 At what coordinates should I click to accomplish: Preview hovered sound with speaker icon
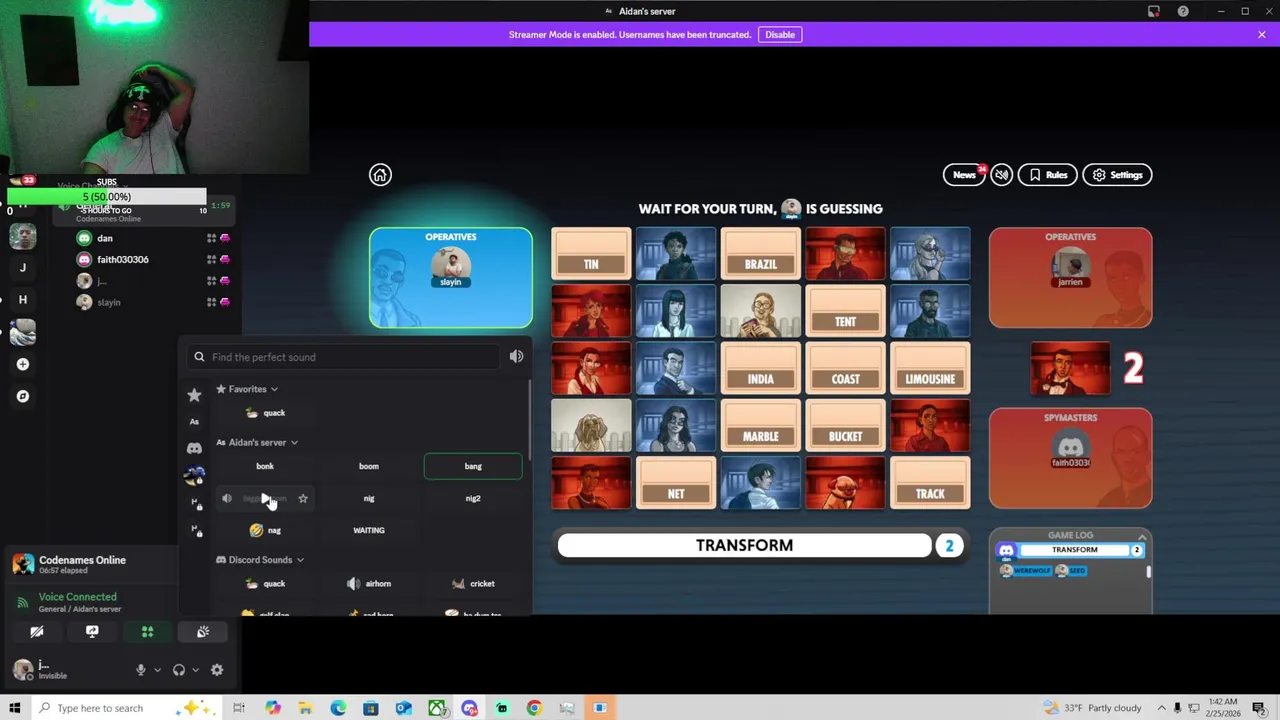click(227, 498)
